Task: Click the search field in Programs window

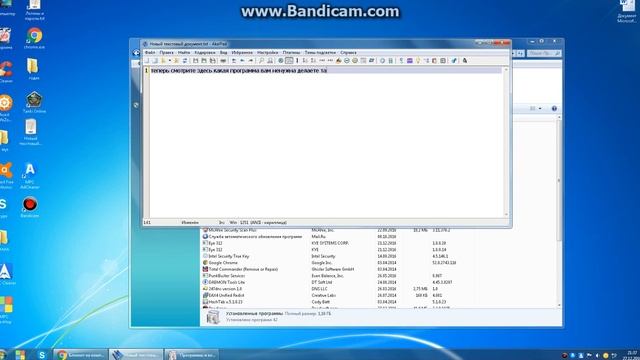Action: tap(544, 53)
